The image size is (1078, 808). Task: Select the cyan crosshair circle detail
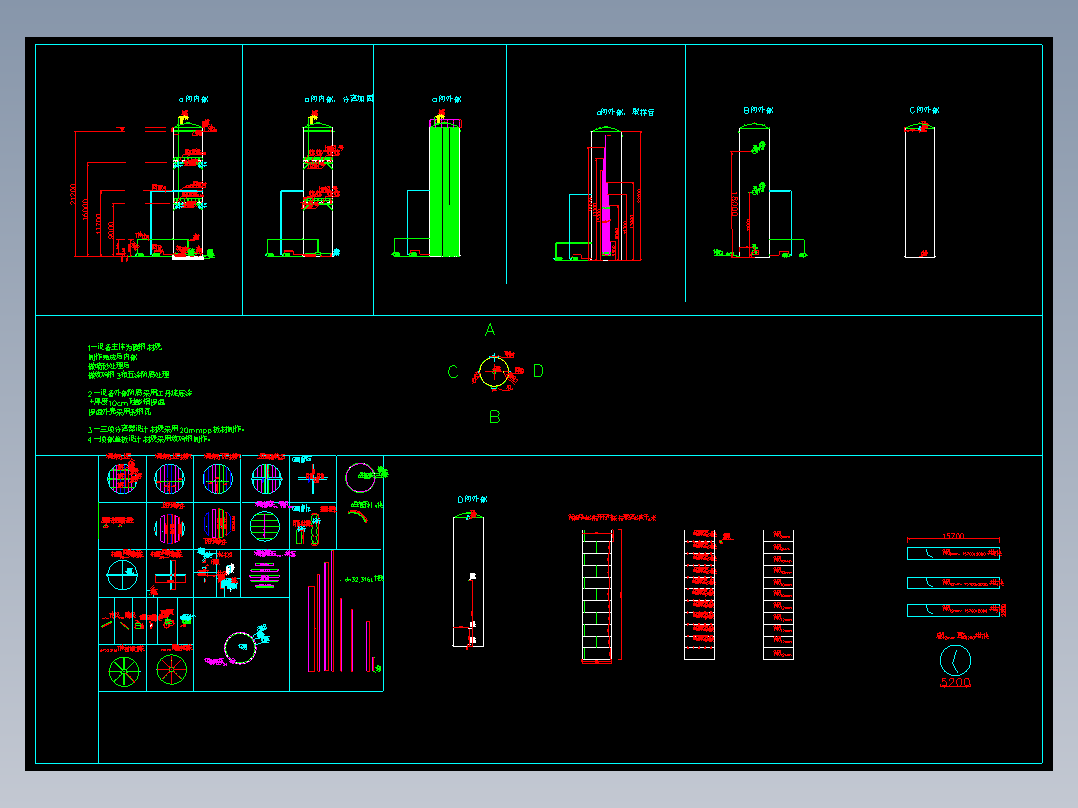pos(122,575)
